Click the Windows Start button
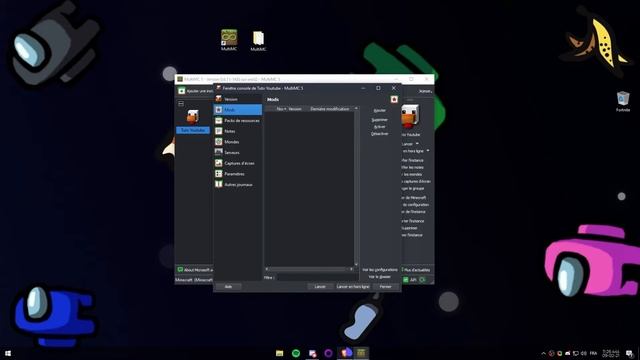Viewport: 640px width, 360px height. pos(7,353)
